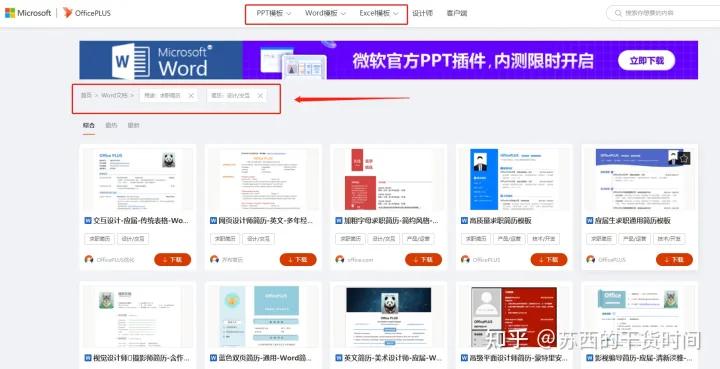The image size is (720, 369).
Task: Go to 首页 in the breadcrumb
Action: (86, 95)
